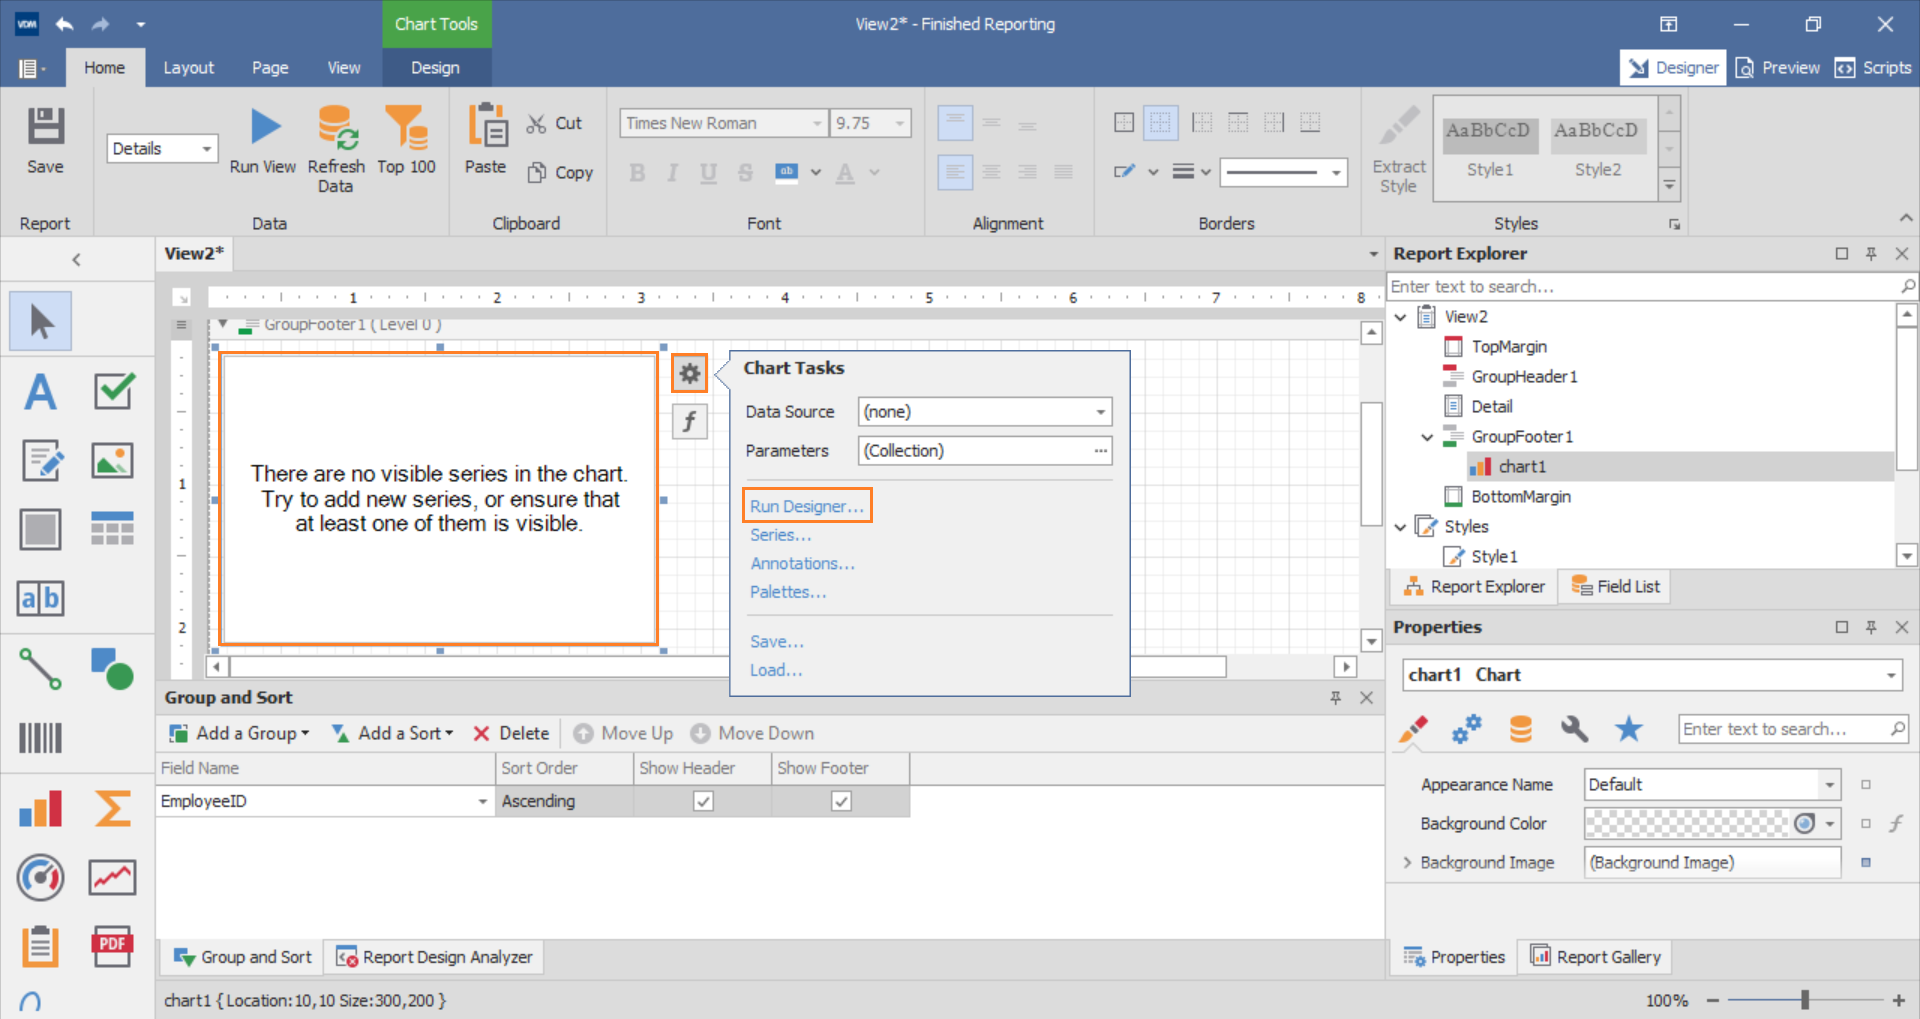This screenshot has width=1920, height=1019.
Task: Switch to the Layout ribbon tab
Action: coord(189,68)
